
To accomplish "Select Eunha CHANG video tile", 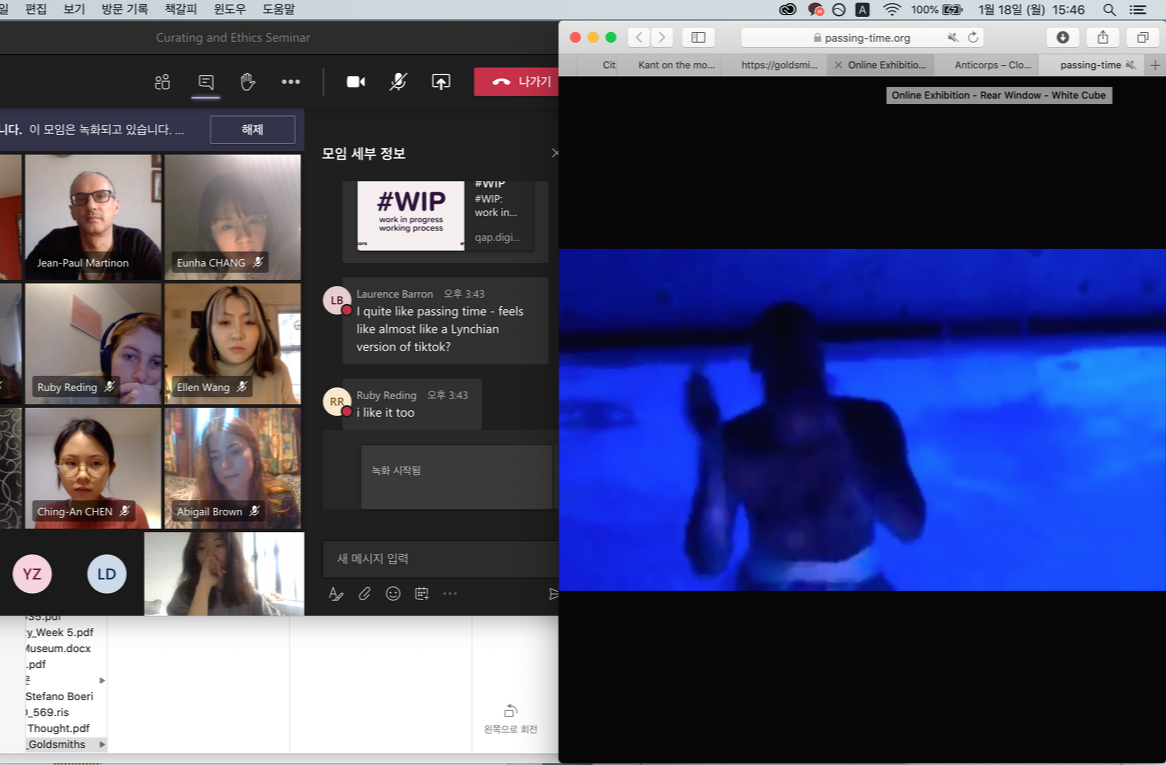I will pos(233,217).
